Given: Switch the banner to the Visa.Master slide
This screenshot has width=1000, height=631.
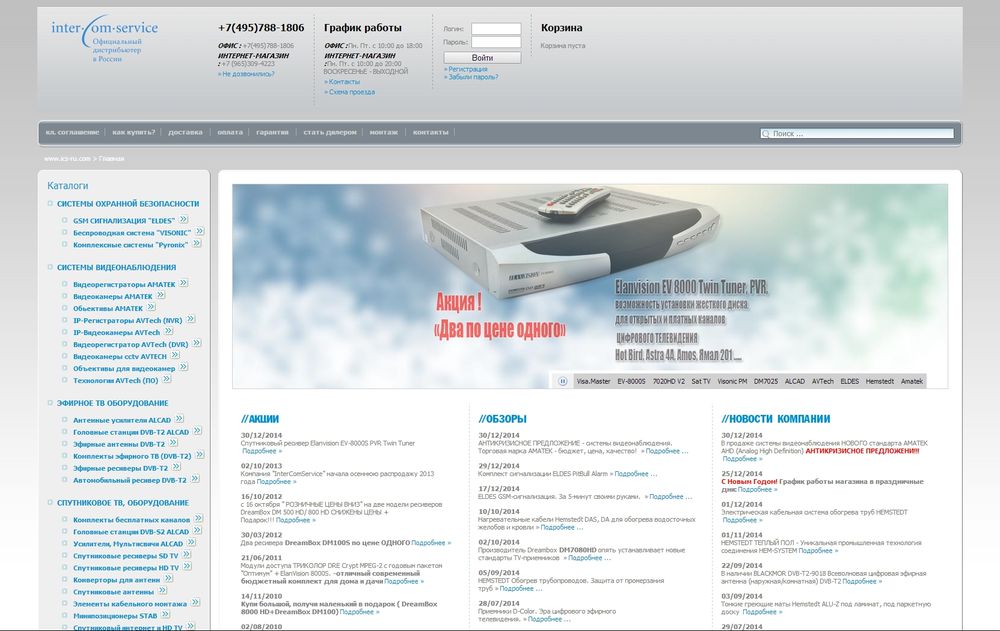Looking at the screenshot, I should tap(593, 382).
